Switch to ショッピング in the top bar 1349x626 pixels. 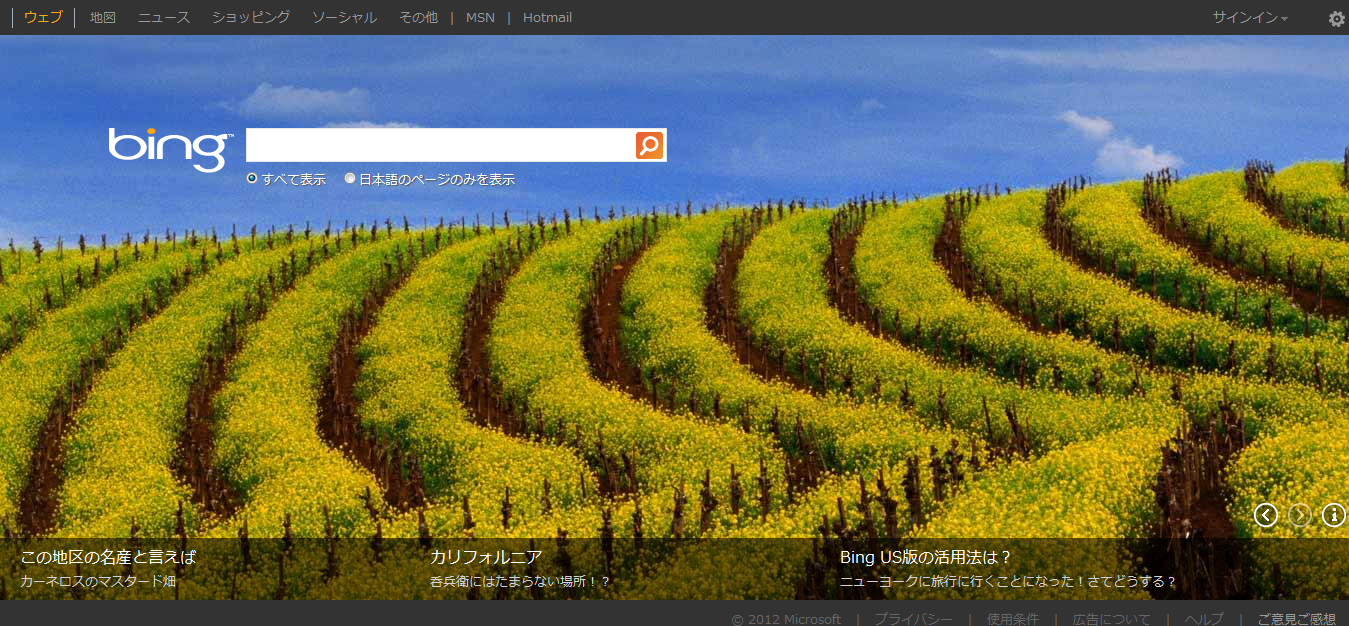pyautogui.click(x=251, y=18)
